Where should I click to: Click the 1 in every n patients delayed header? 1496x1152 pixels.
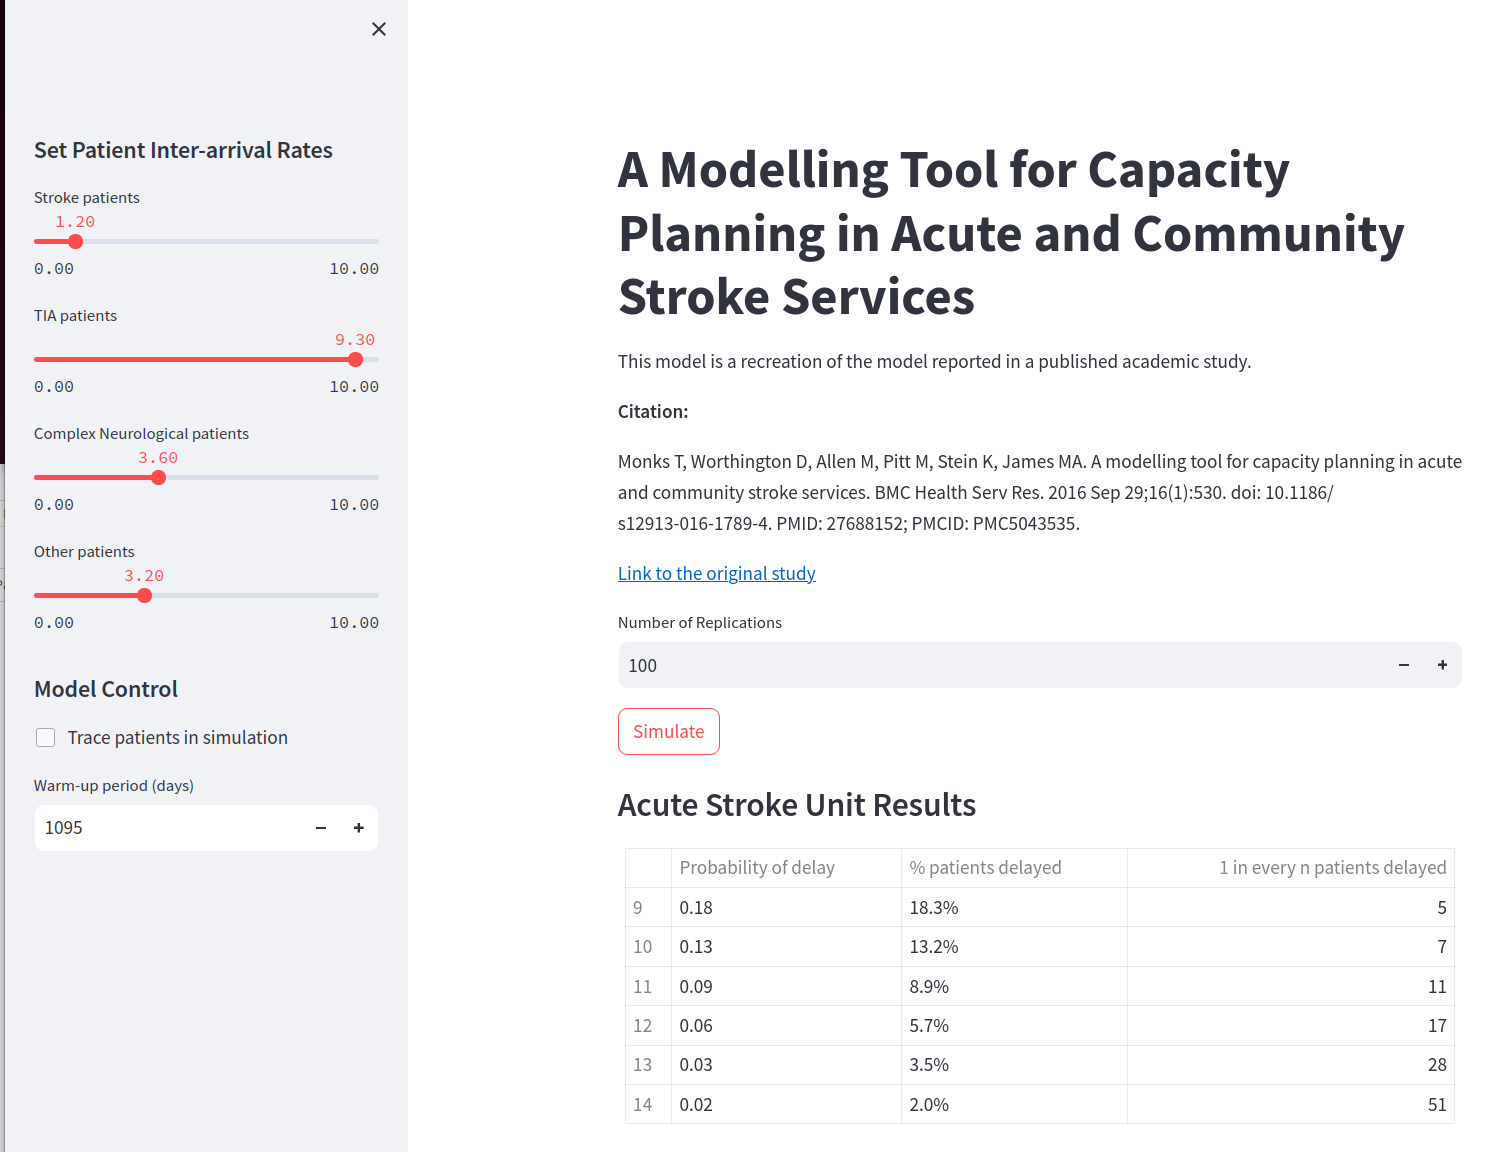[x=1332, y=868]
